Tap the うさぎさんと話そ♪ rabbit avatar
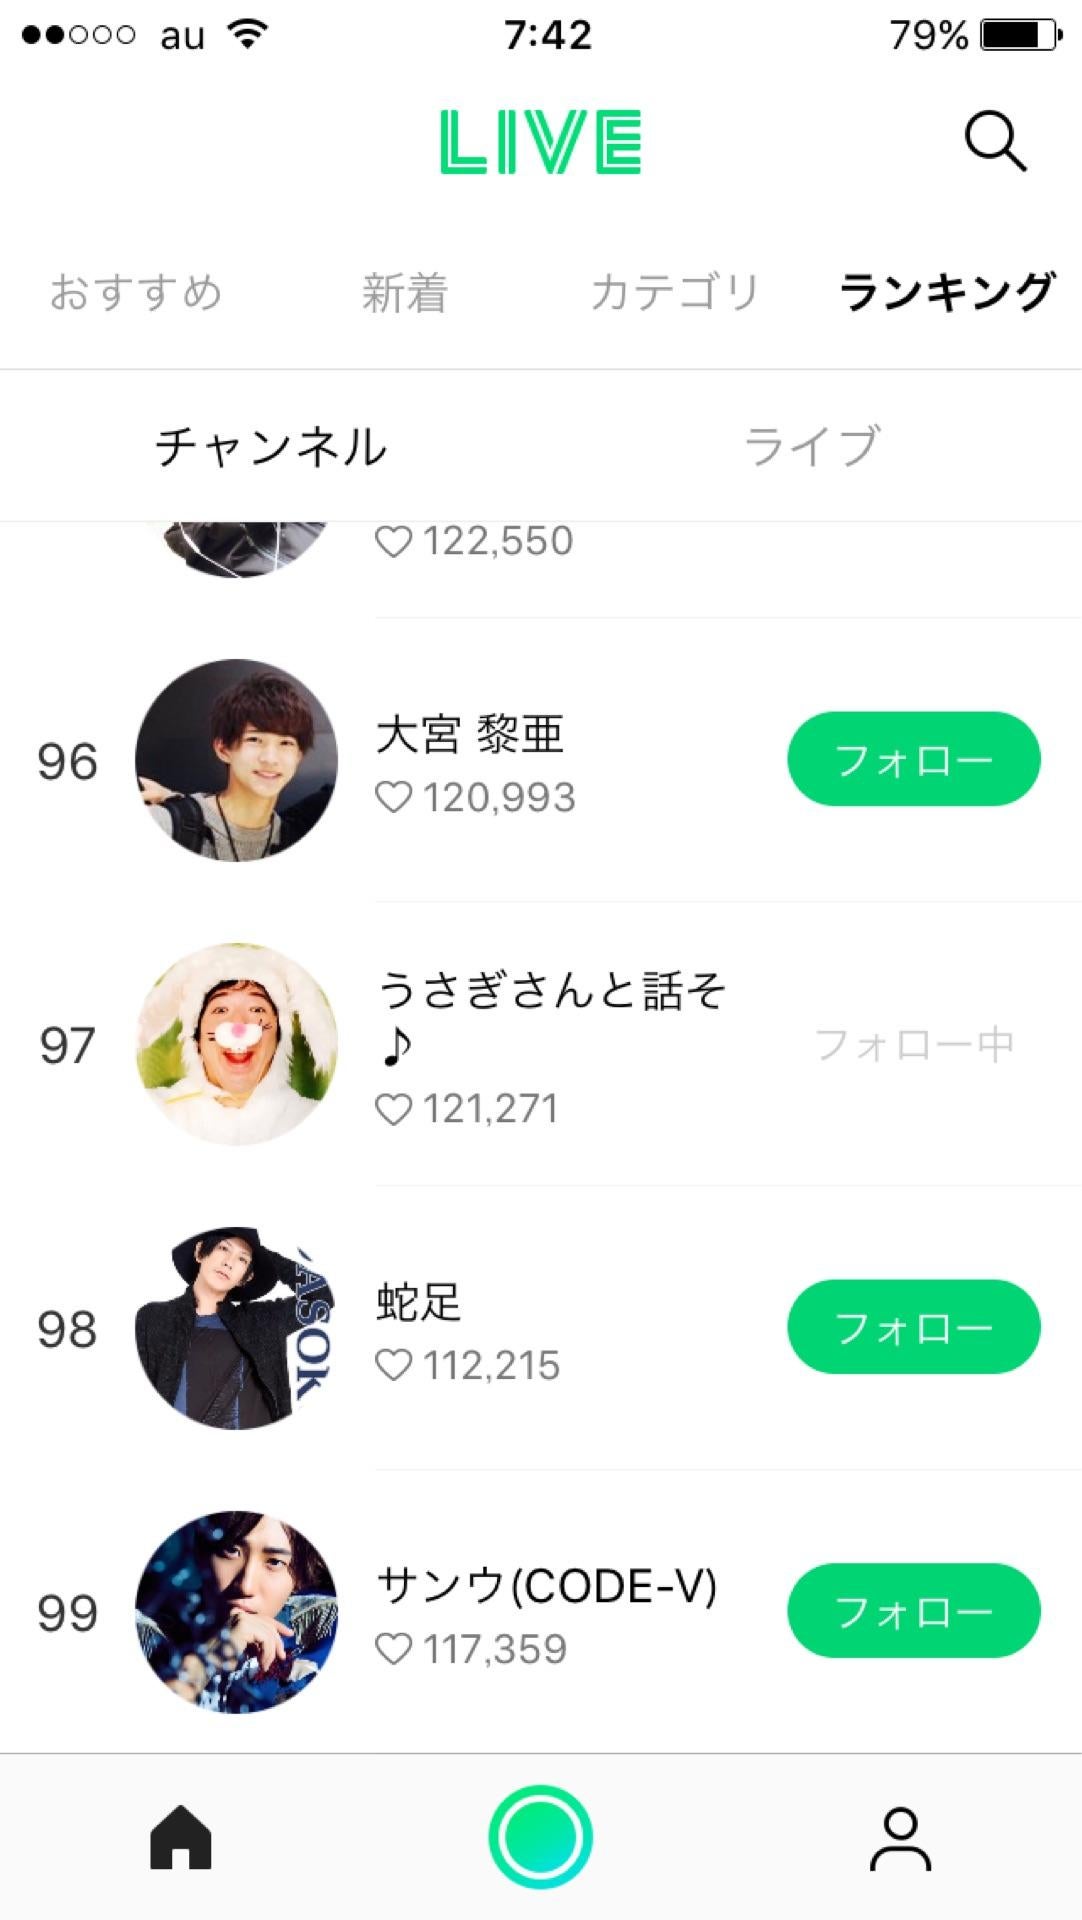Image resolution: width=1082 pixels, height=1920 pixels. point(236,1044)
